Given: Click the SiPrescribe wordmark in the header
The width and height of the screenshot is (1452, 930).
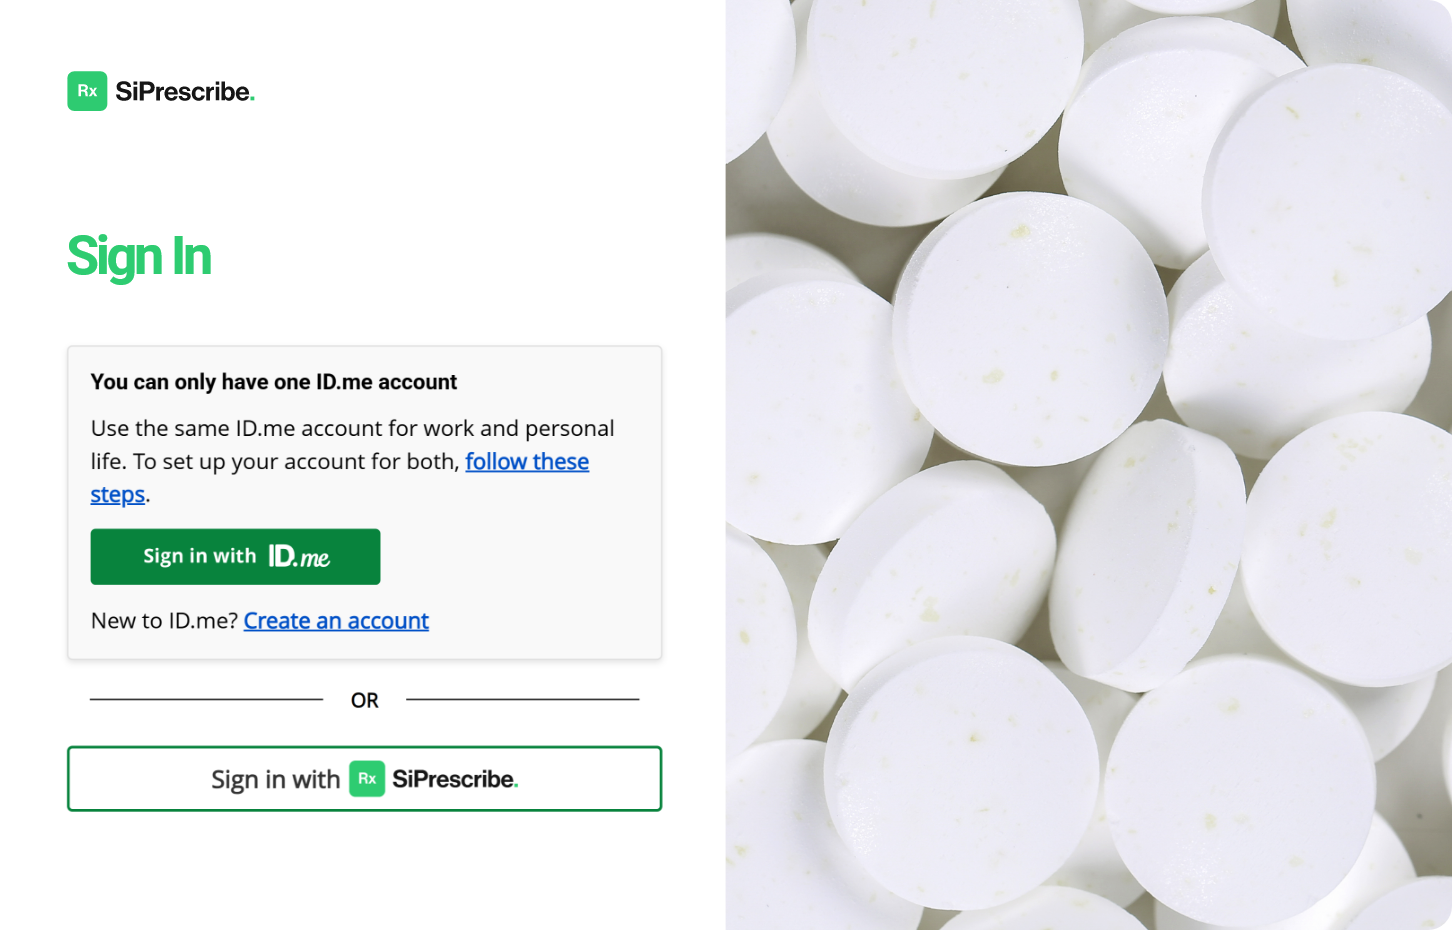Looking at the screenshot, I should click(184, 92).
